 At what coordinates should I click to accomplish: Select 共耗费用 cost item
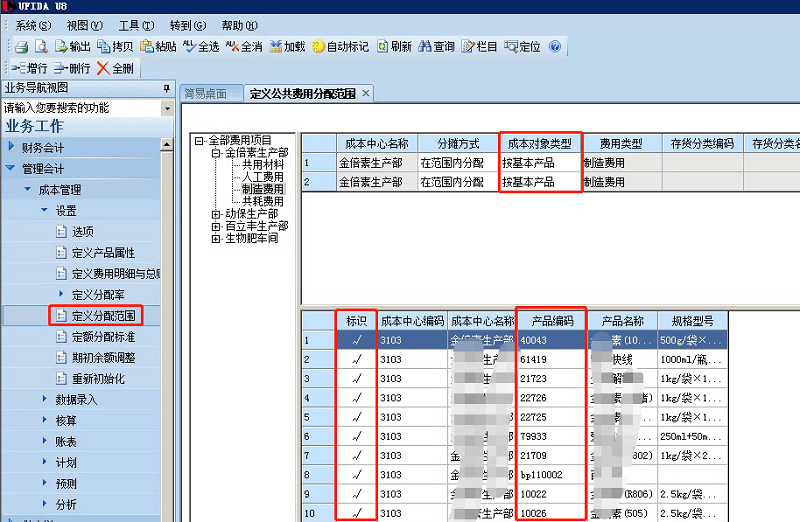263,202
